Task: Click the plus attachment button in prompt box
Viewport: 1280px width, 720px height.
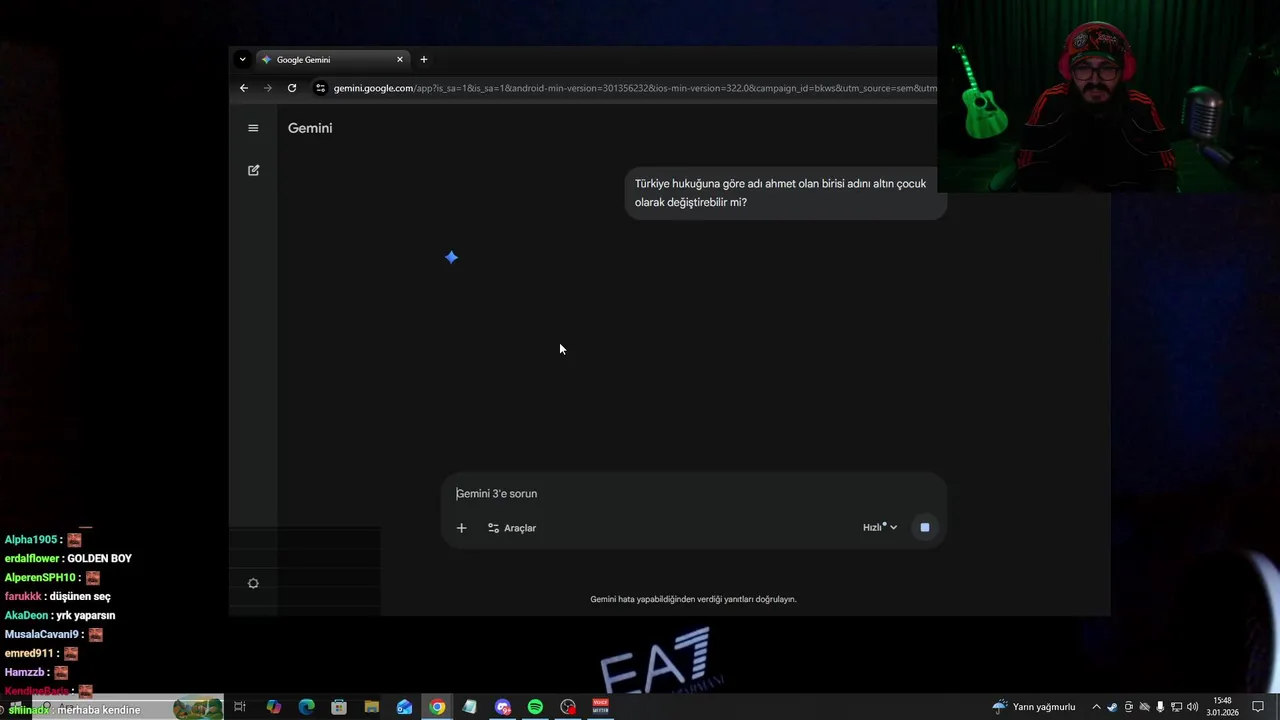Action: pyautogui.click(x=461, y=528)
